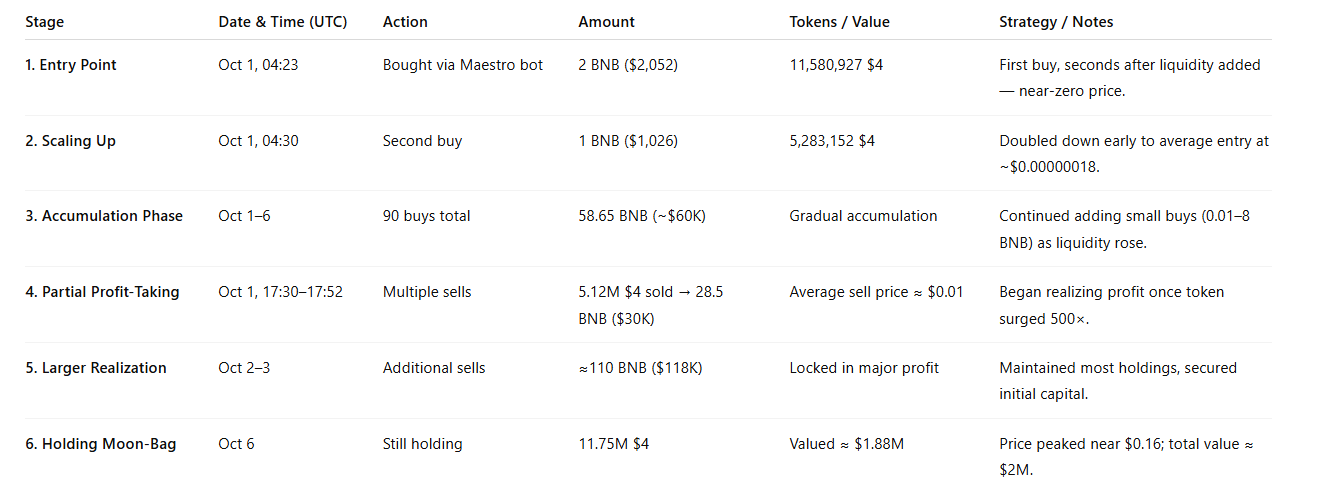The height and width of the screenshot is (487, 1318).
Task: Select the 2. Scaling Up stage cell
Action: point(70,141)
